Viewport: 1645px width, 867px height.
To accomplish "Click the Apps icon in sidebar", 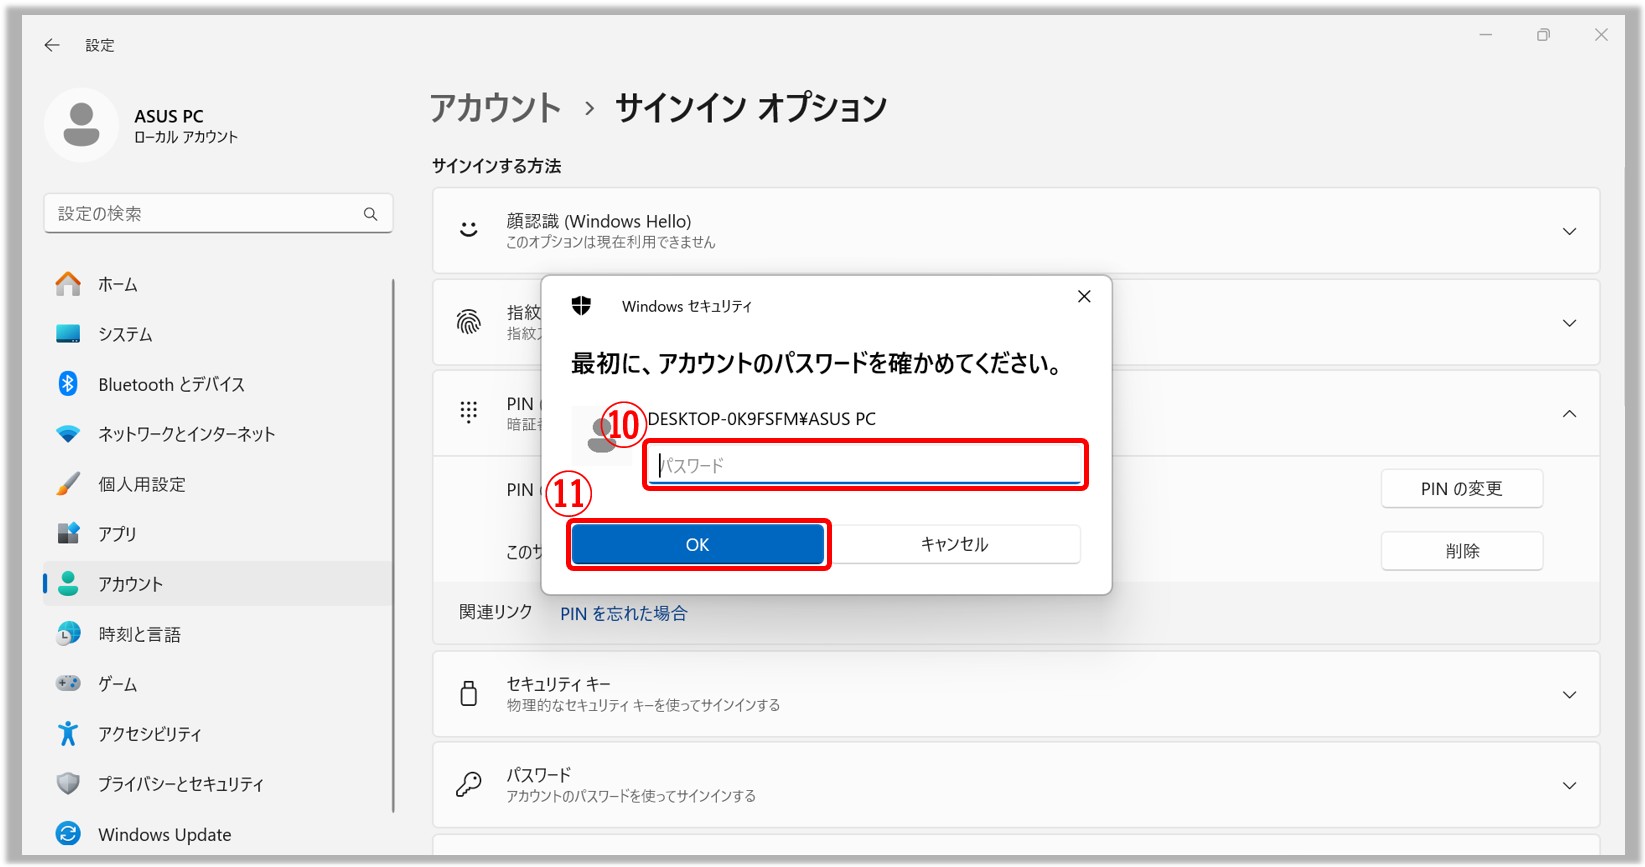I will point(68,534).
